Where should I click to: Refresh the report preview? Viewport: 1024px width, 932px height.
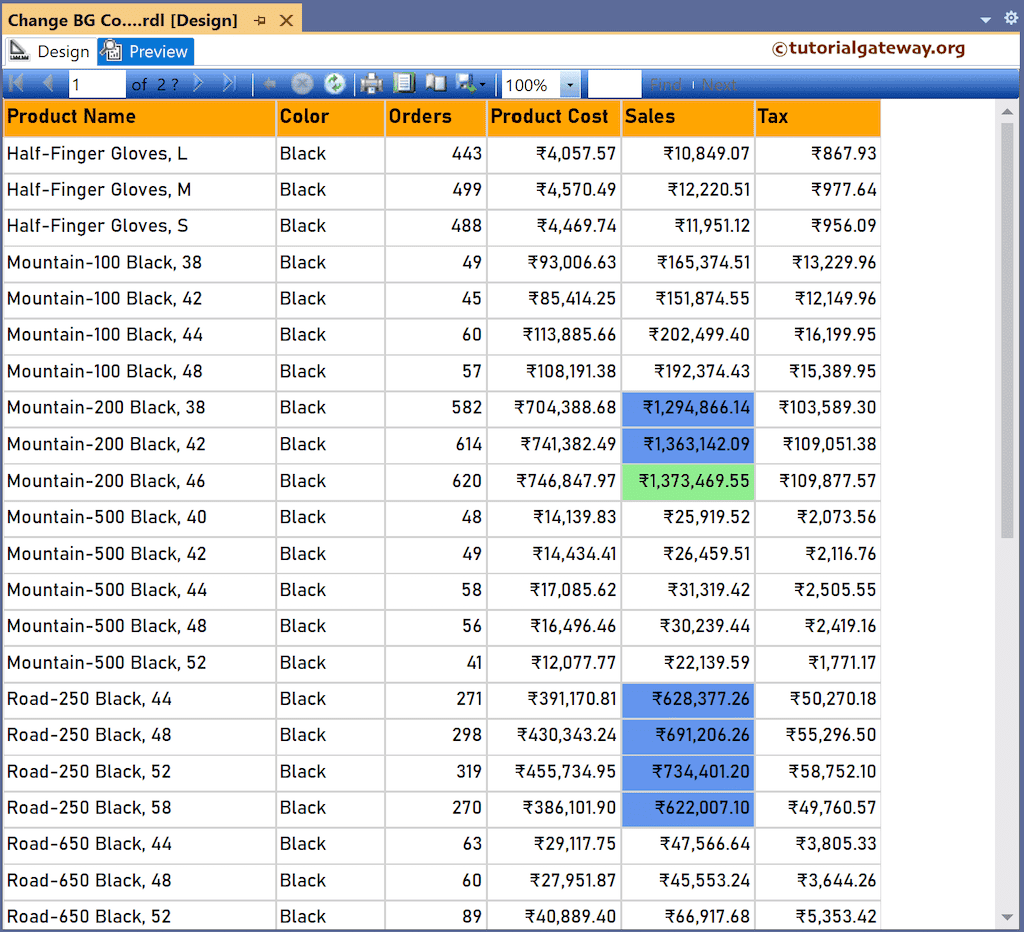(335, 84)
